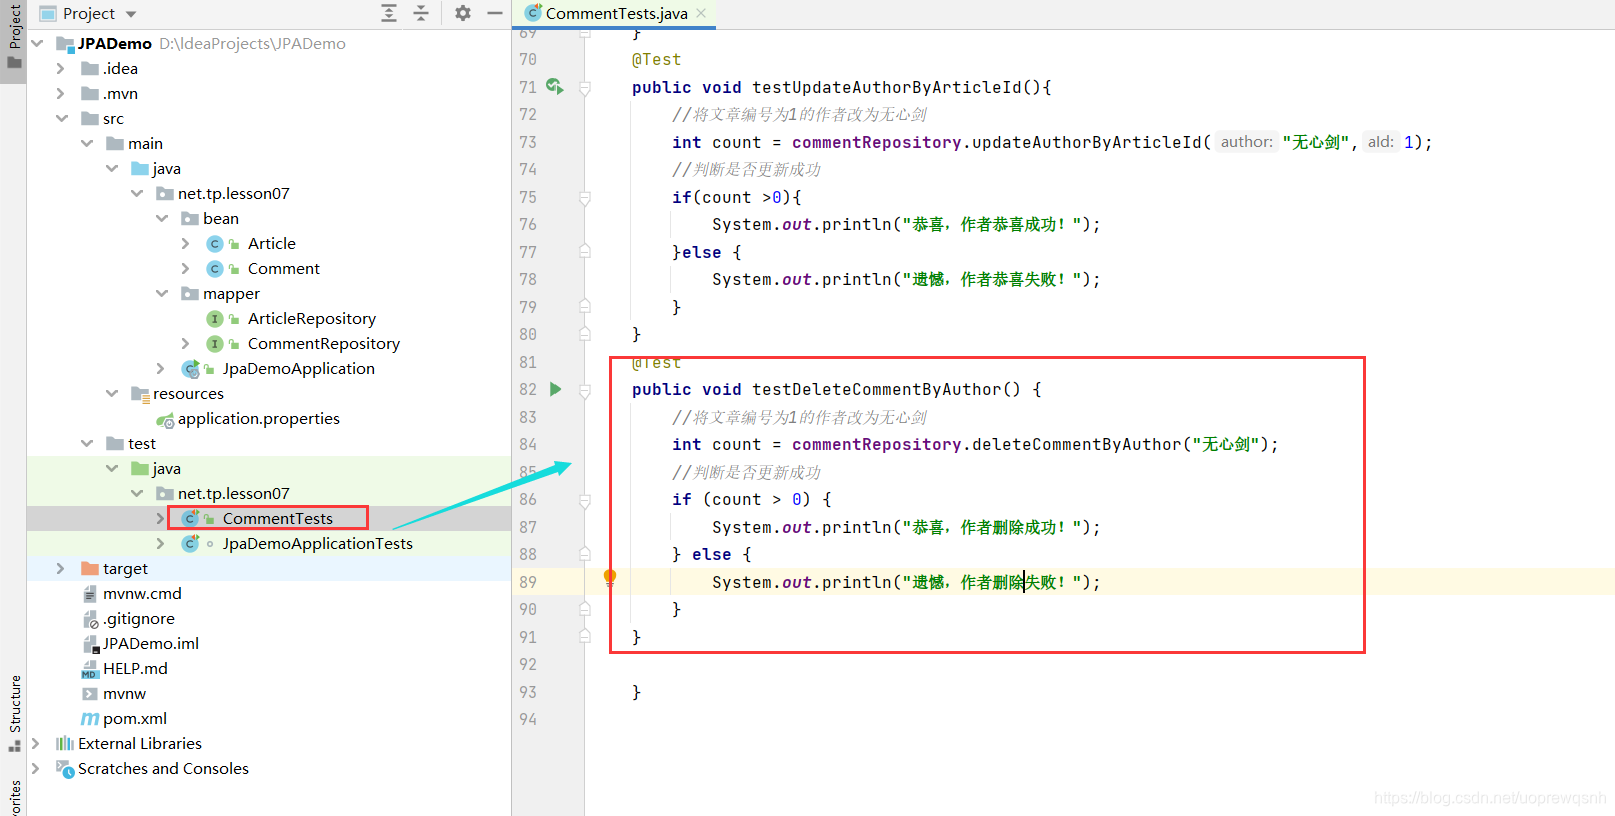Fold the if block at line 75
Image resolution: width=1615 pixels, height=816 pixels.
(585, 198)
